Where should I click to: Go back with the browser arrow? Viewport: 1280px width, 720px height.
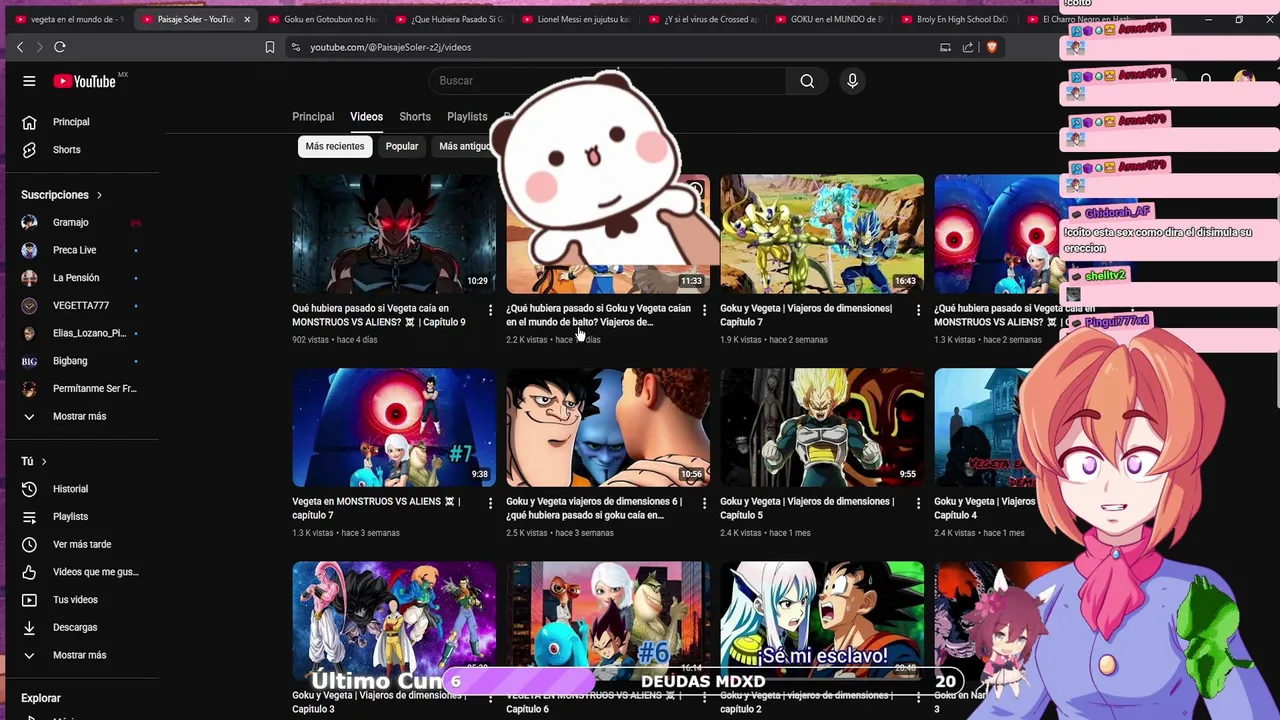[20, 47]
